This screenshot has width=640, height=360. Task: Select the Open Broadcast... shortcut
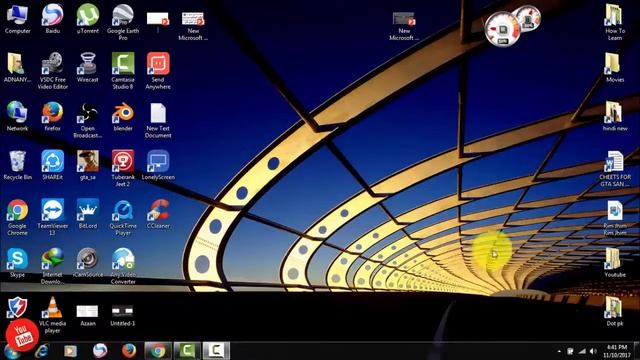pyautogui.click(x=88, y=120)
